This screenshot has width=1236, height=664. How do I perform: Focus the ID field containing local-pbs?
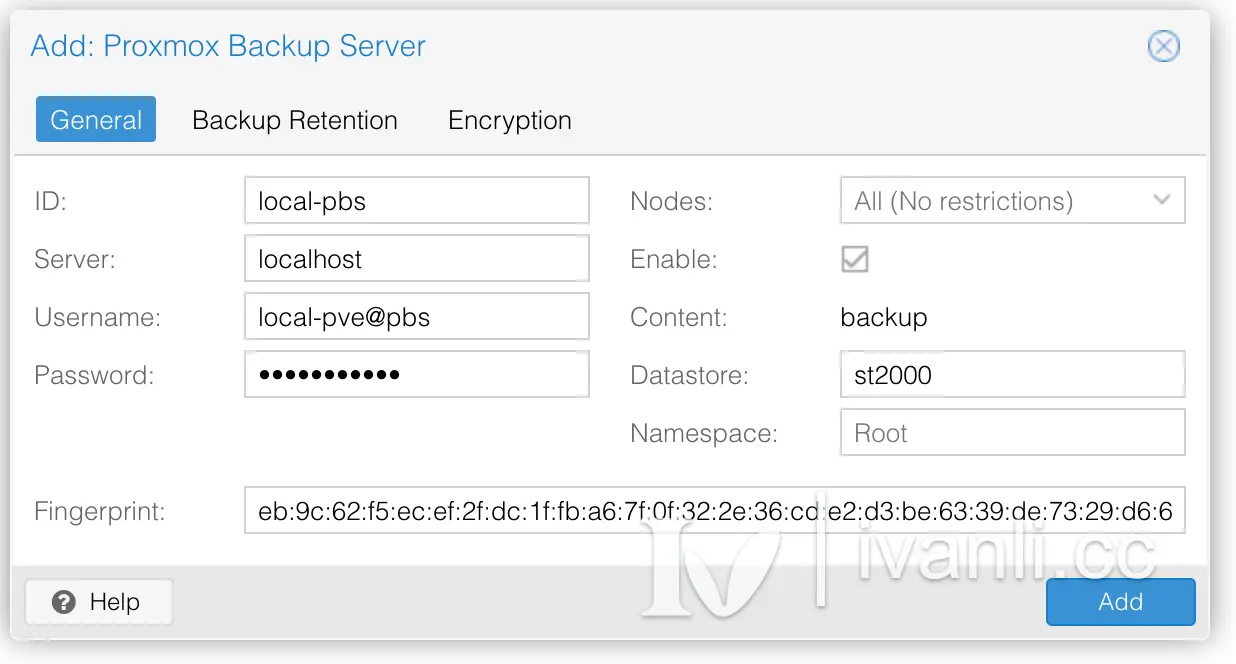tap(417, 200)
